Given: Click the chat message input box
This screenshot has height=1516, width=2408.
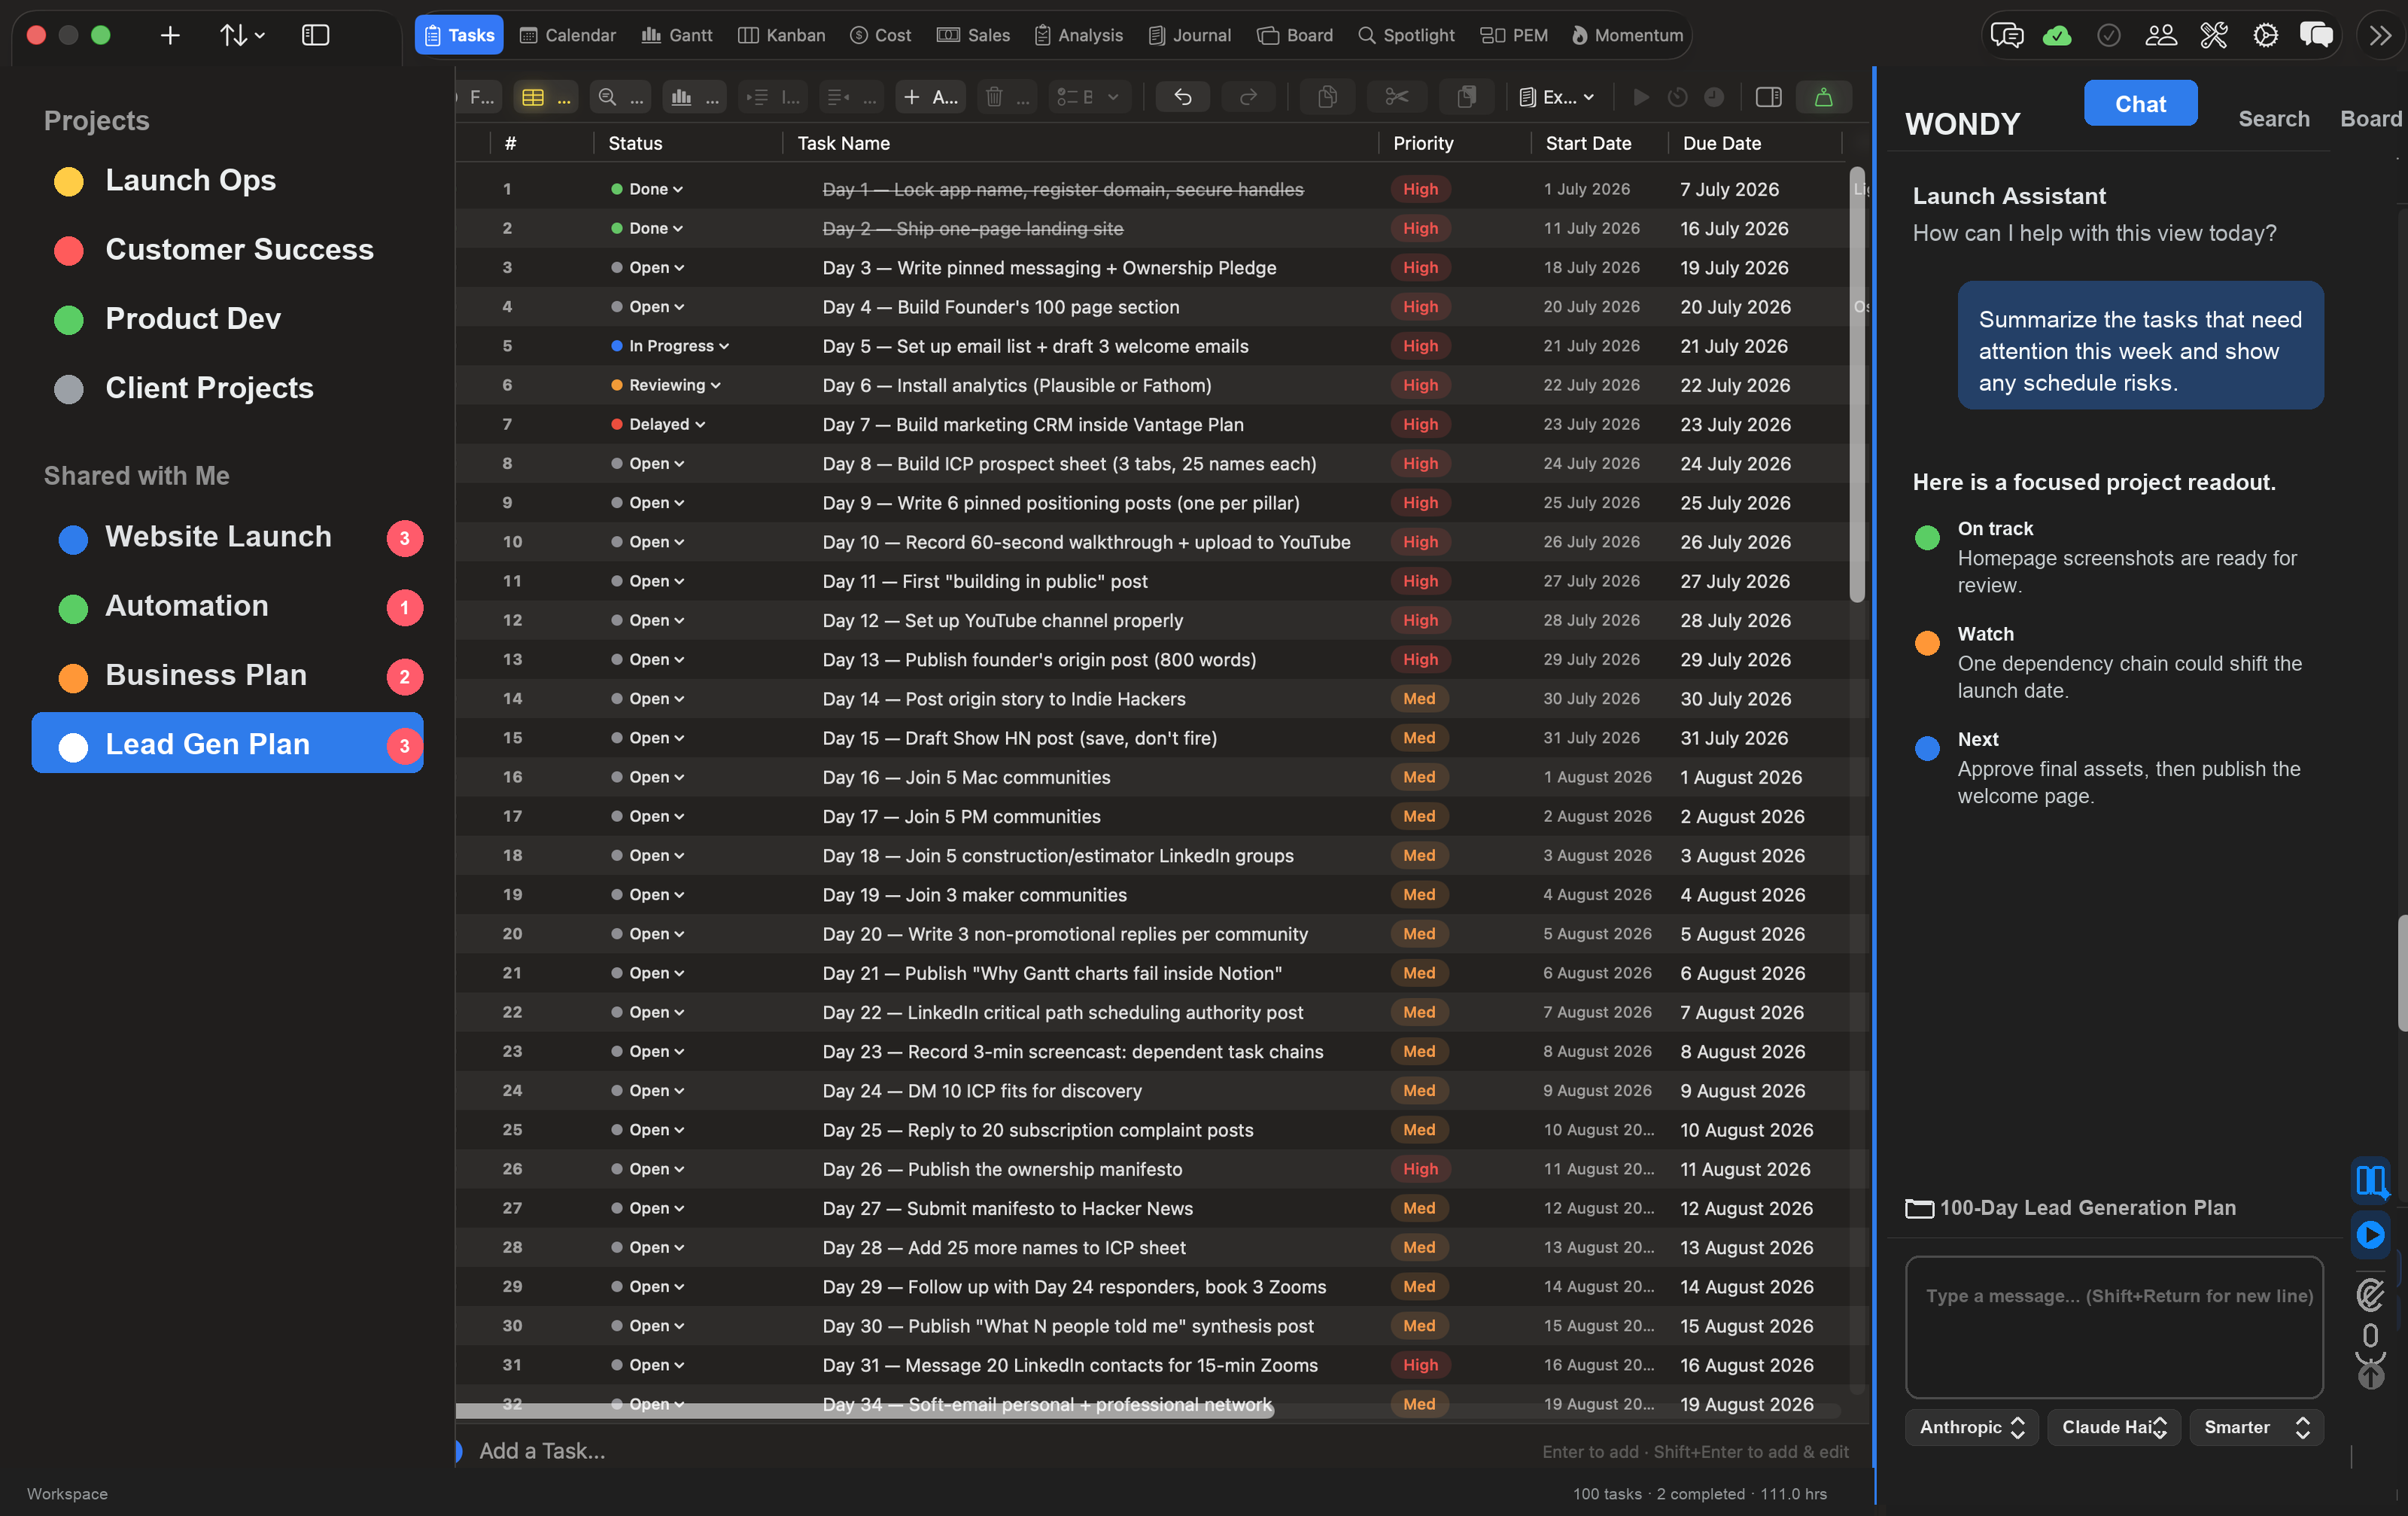Looking at the screenshot, I should [x=2114, y=1327].
